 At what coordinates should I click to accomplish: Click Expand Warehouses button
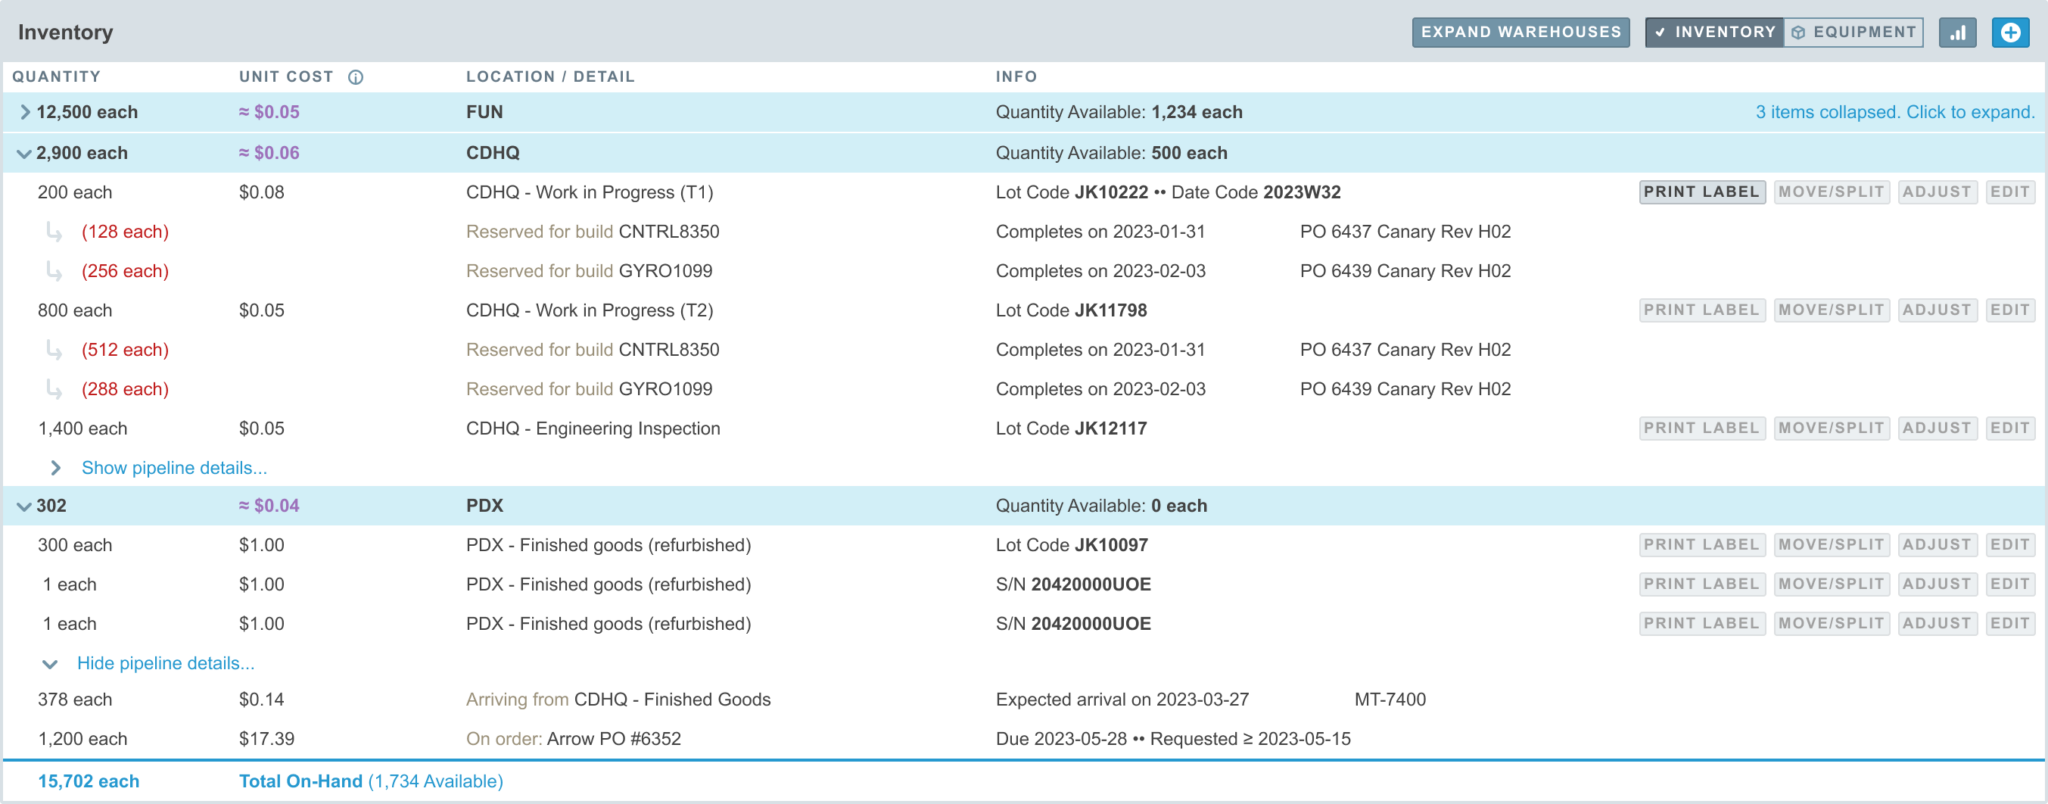click(x=1520, y=32)
